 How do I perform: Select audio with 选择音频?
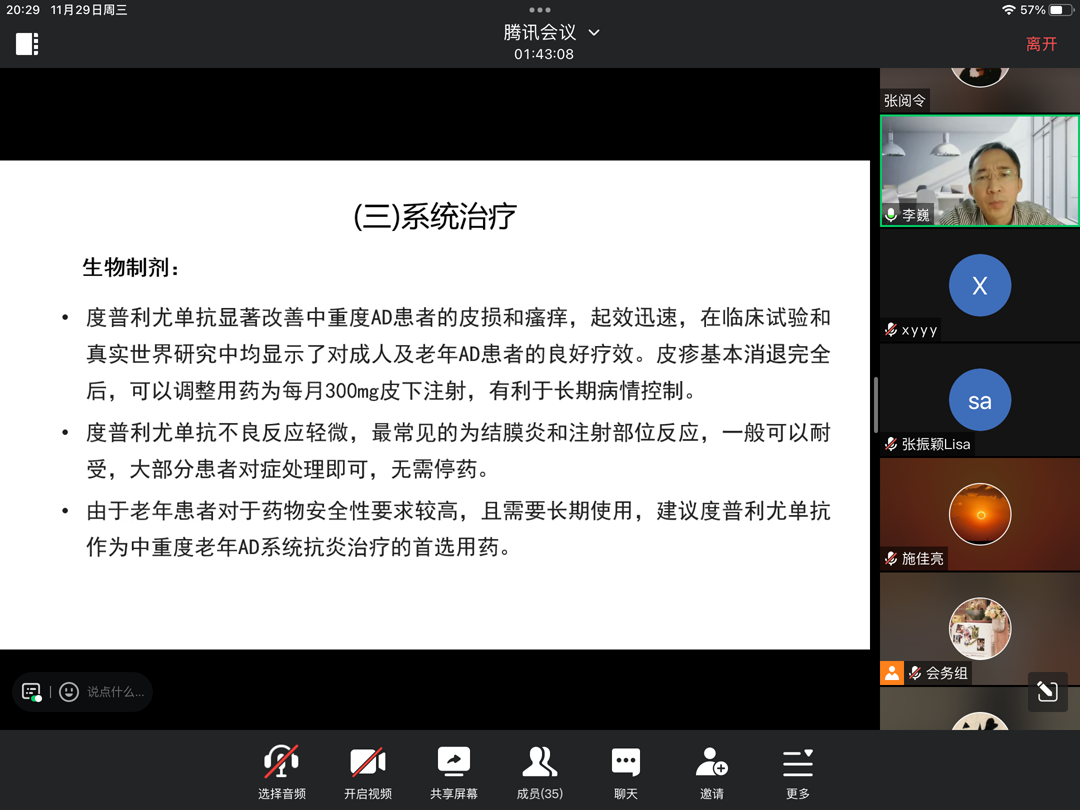pos(282,772)
